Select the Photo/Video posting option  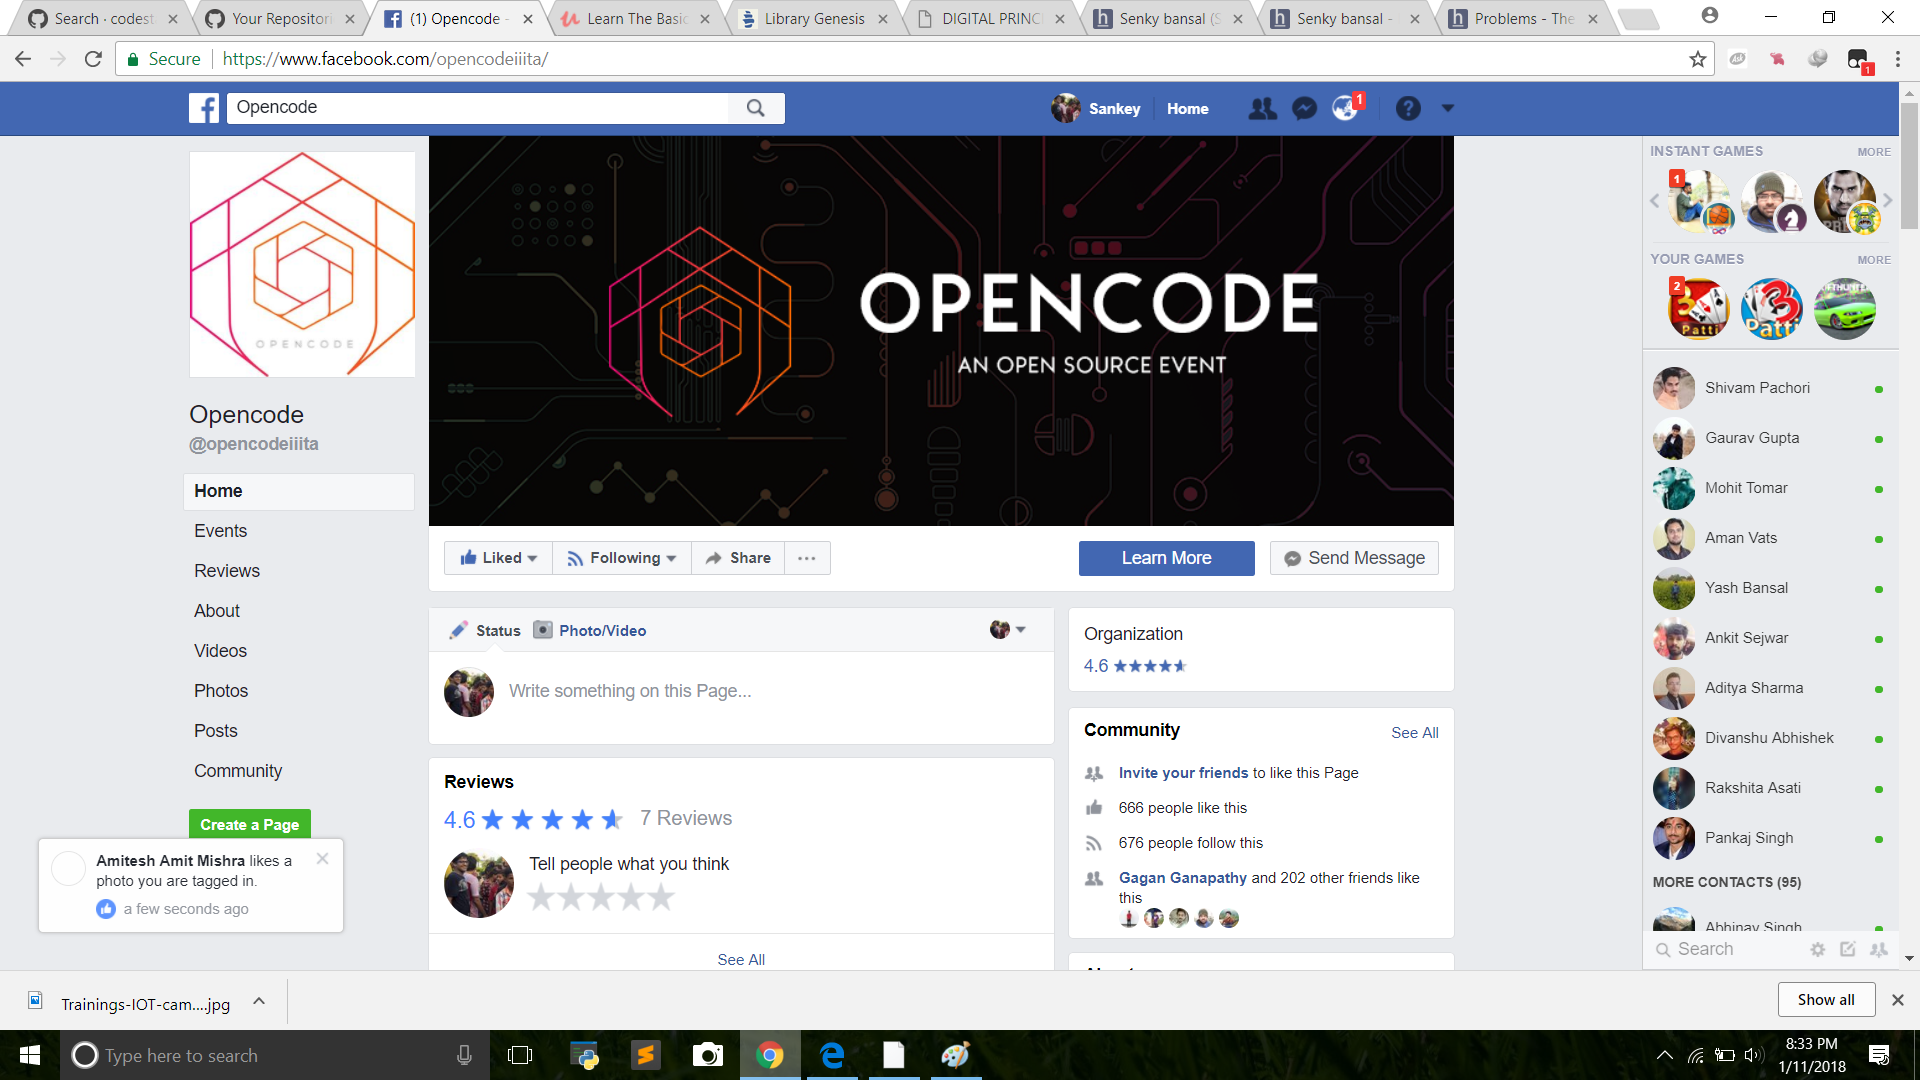(x=589, y=630)
